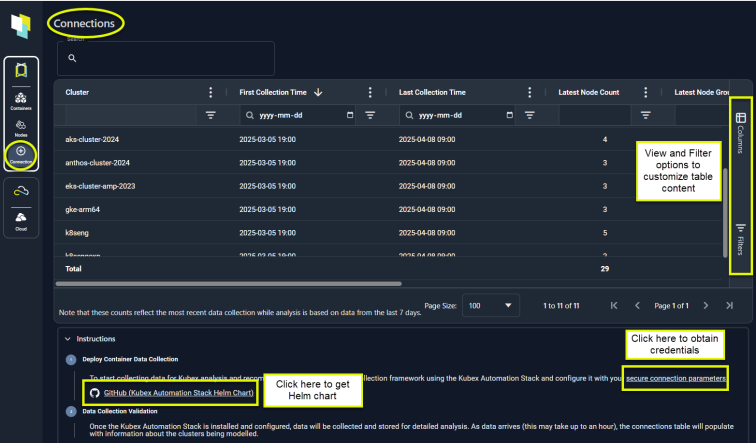Screen dimensions: 756x443
Task: Open filter icon for Latest Node Count
Action: [x=646, y=115]
